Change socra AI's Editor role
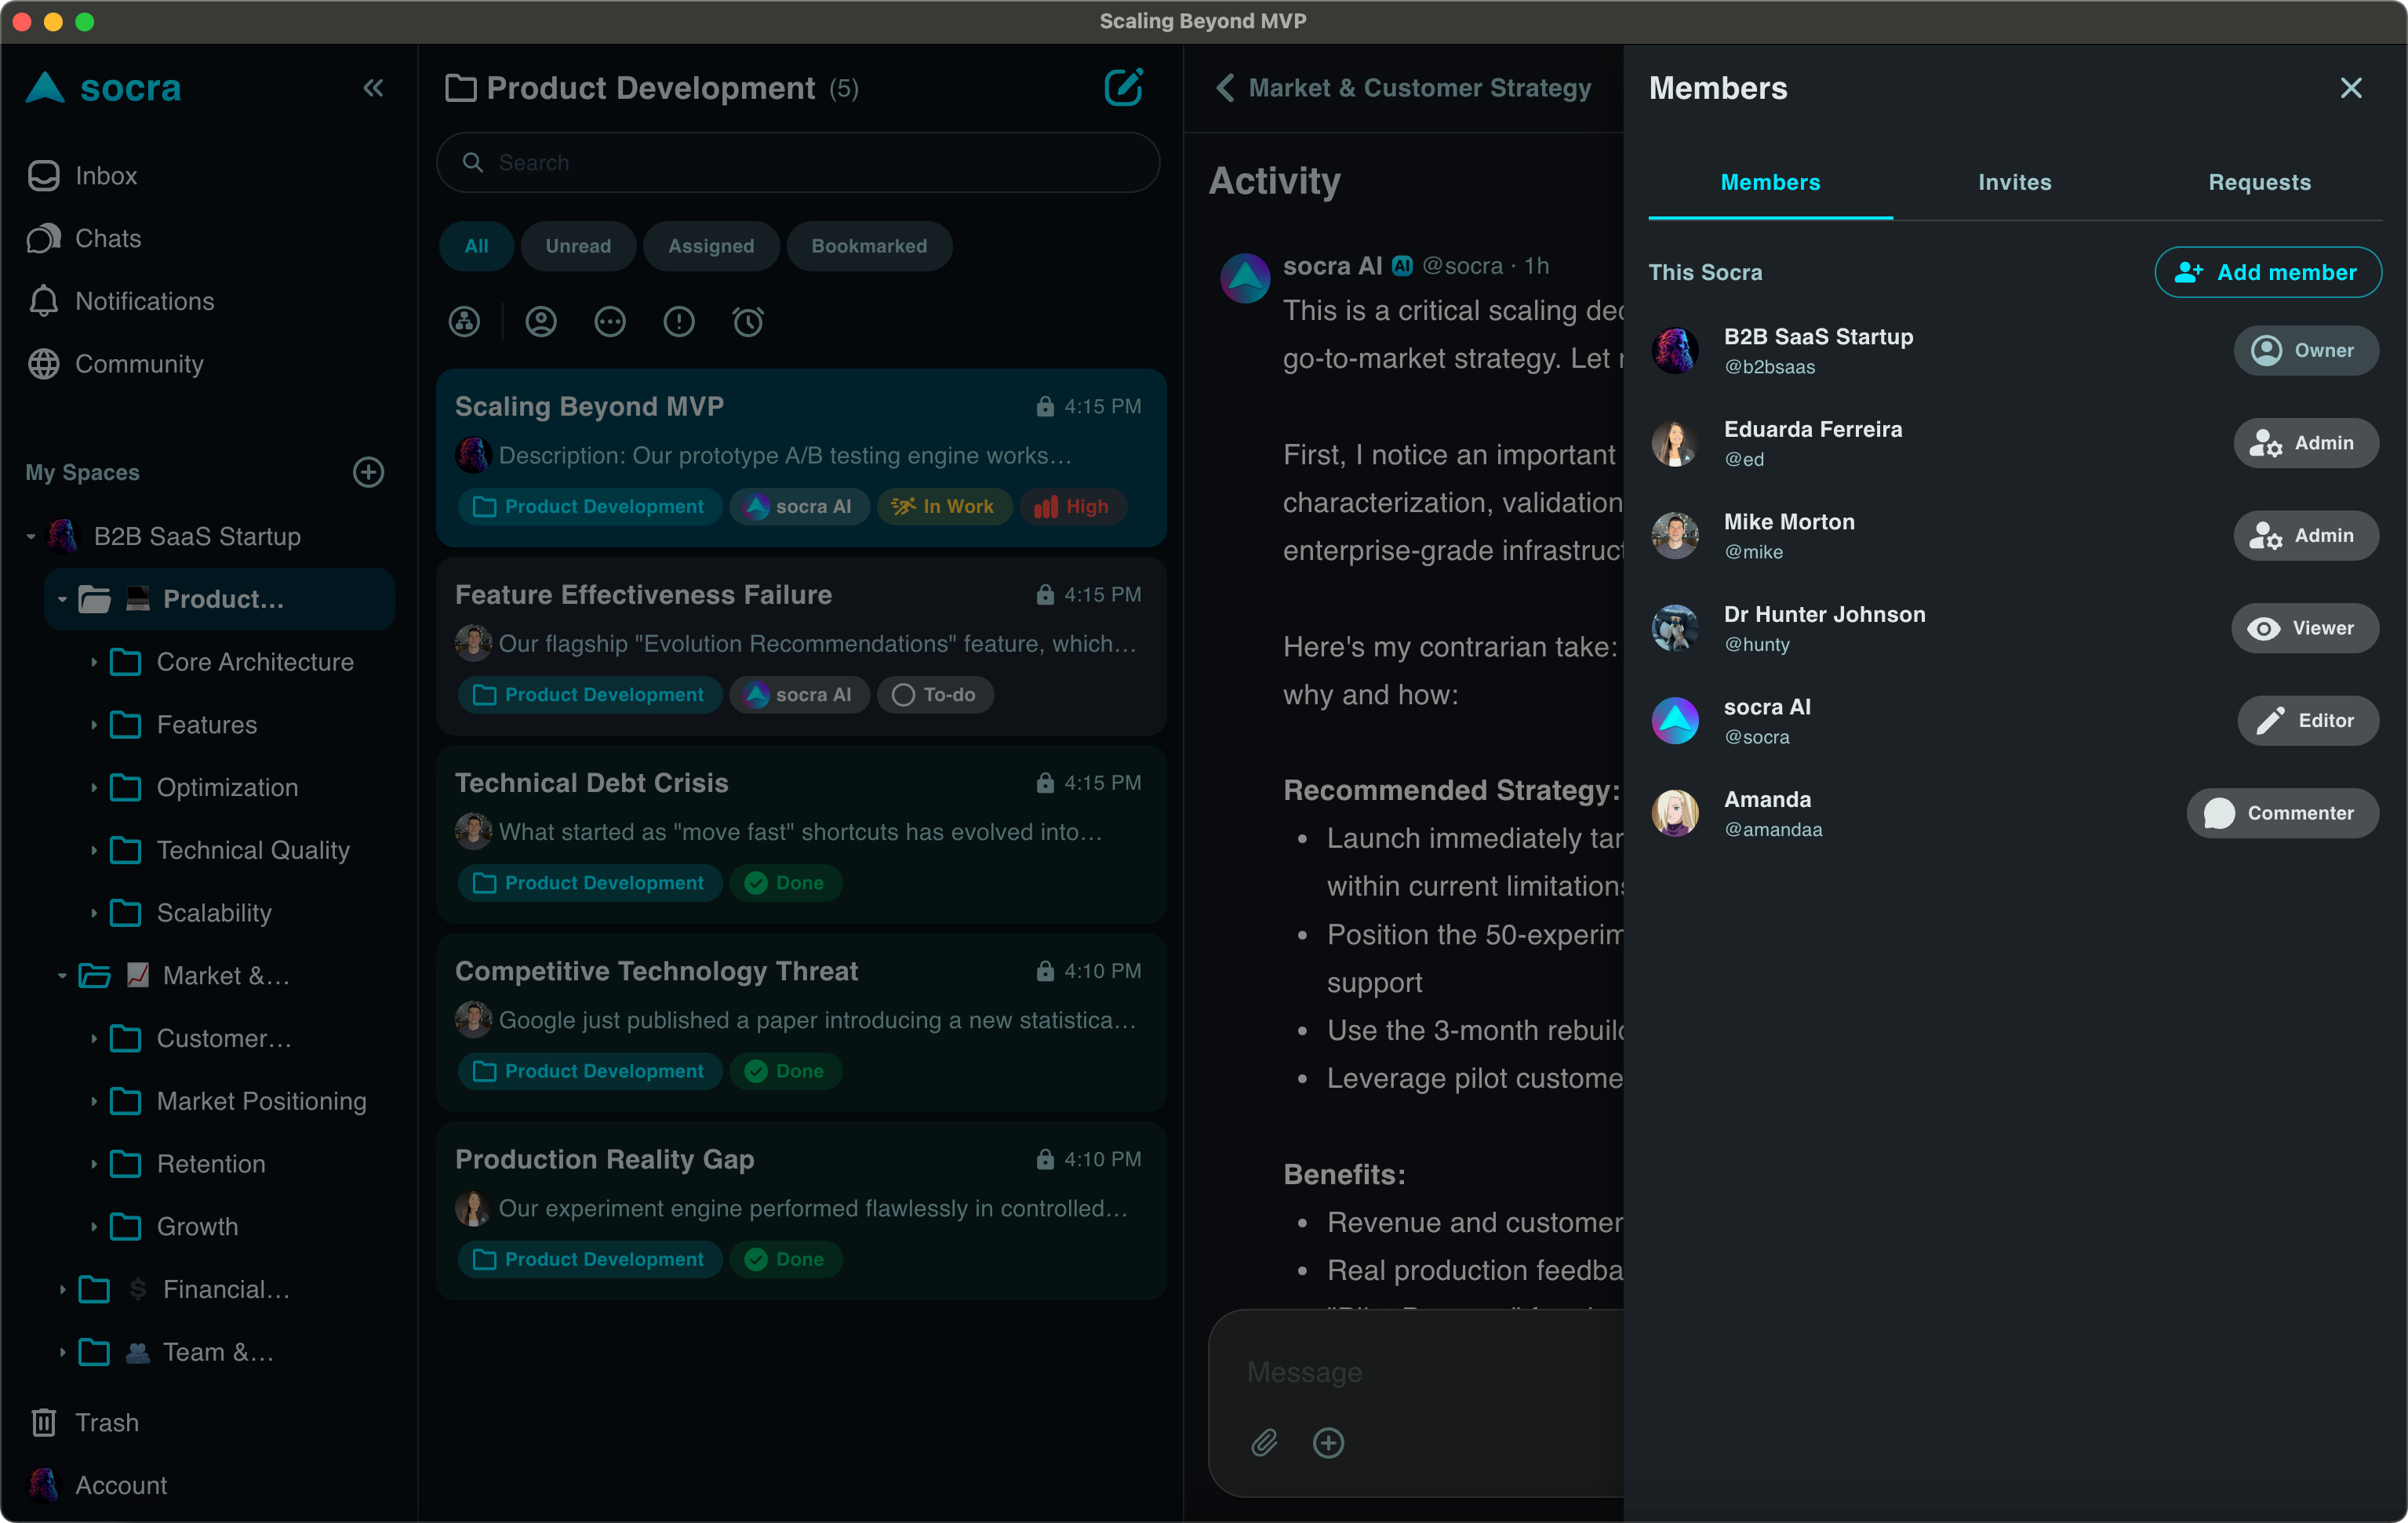This screenshot has width=2408, height=1523. click(x=2307, y=721)
